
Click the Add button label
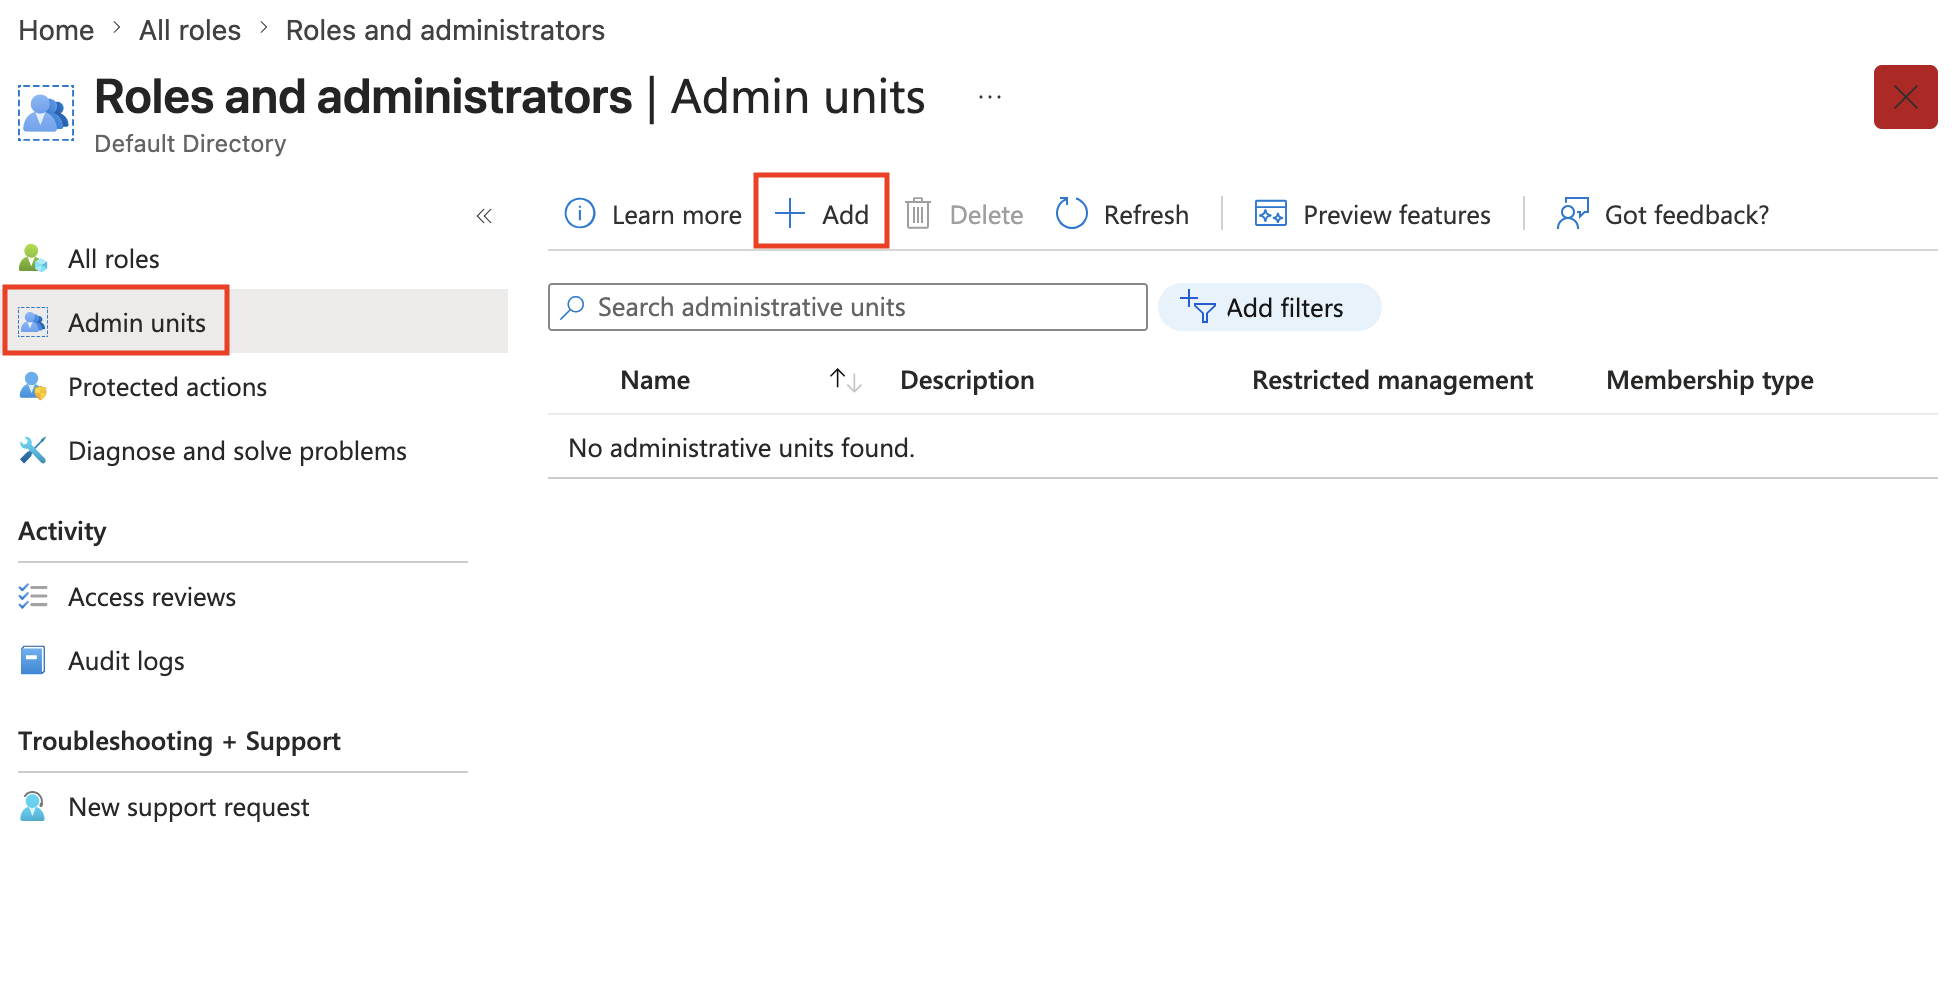(x=845, y=214)
